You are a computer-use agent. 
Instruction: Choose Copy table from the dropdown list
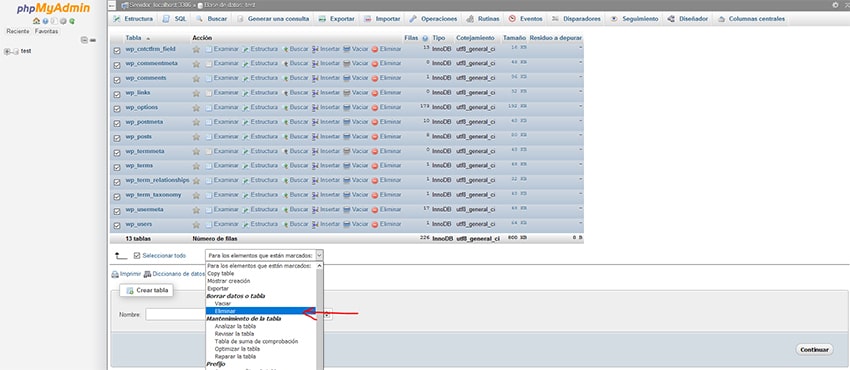tap(260, 274)
